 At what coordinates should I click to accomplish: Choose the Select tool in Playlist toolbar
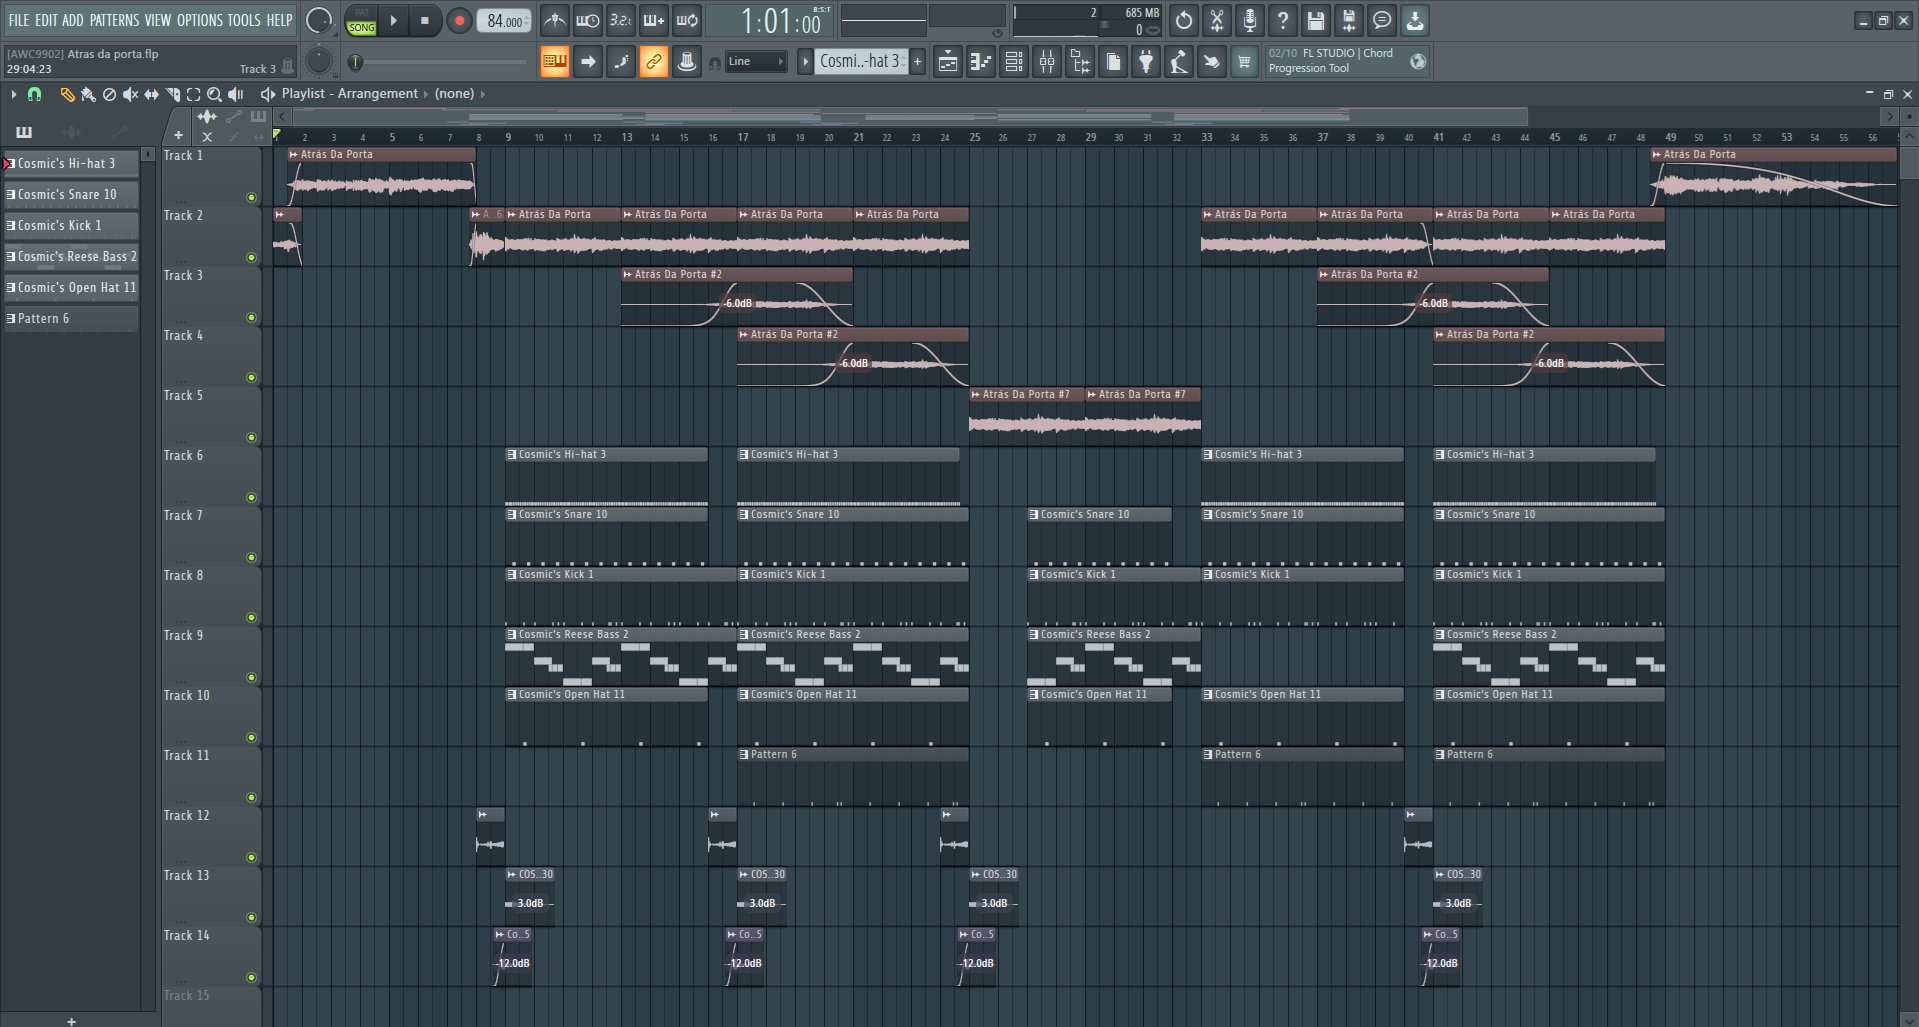[193, 94]
